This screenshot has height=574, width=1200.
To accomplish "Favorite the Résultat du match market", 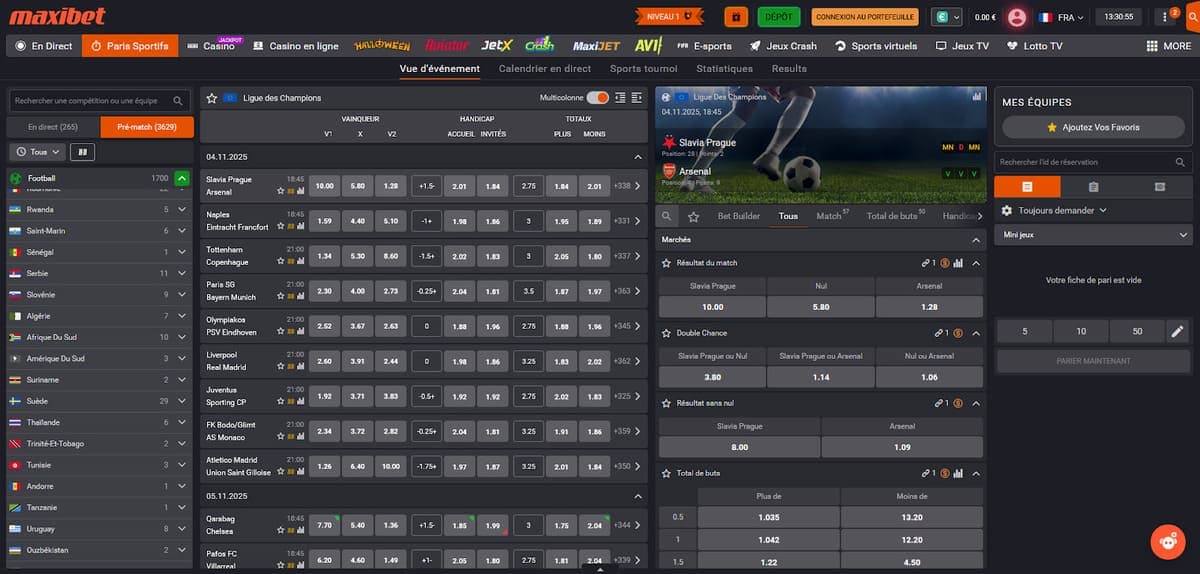I will [667, 263].
